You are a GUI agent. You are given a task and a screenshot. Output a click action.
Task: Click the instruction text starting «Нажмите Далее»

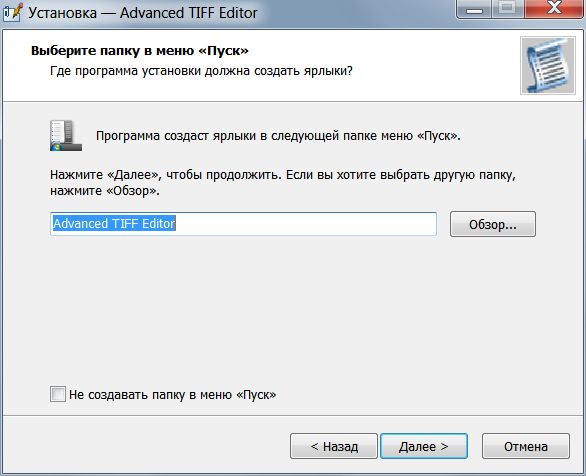[x=283, y=183]
